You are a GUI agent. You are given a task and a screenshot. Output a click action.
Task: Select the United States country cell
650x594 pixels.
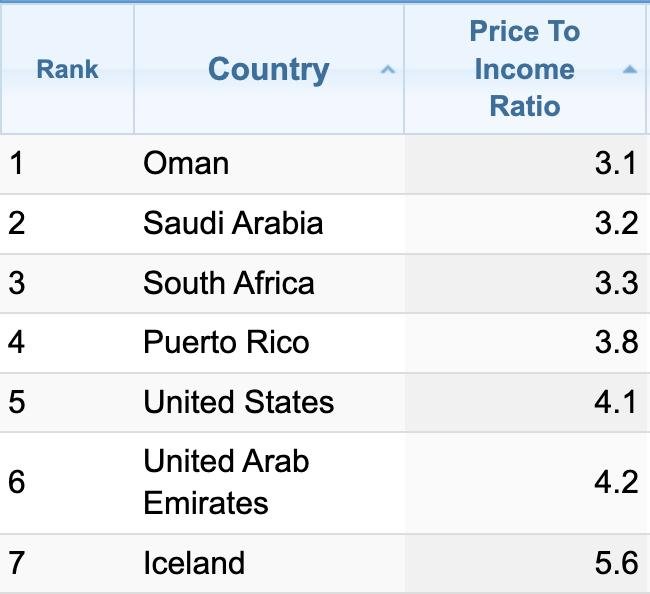click(x=239, y=402)
